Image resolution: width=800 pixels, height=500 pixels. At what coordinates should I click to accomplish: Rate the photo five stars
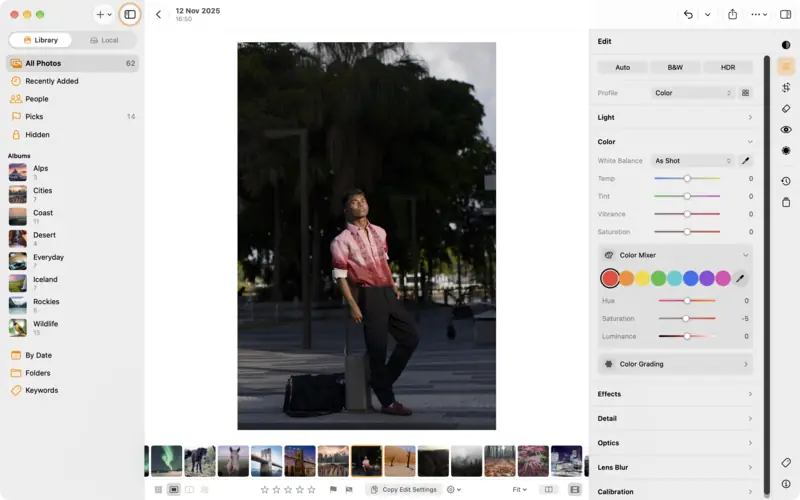click(311, 490)
